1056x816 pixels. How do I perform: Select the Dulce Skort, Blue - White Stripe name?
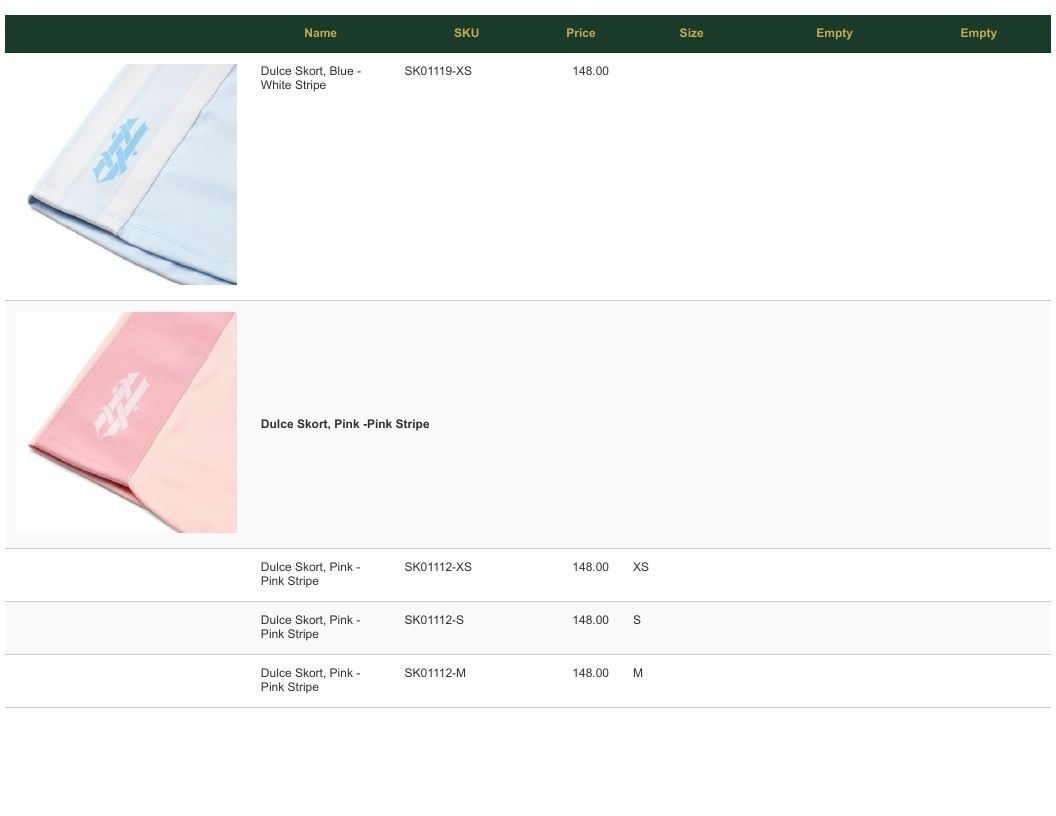coord(311,78)
